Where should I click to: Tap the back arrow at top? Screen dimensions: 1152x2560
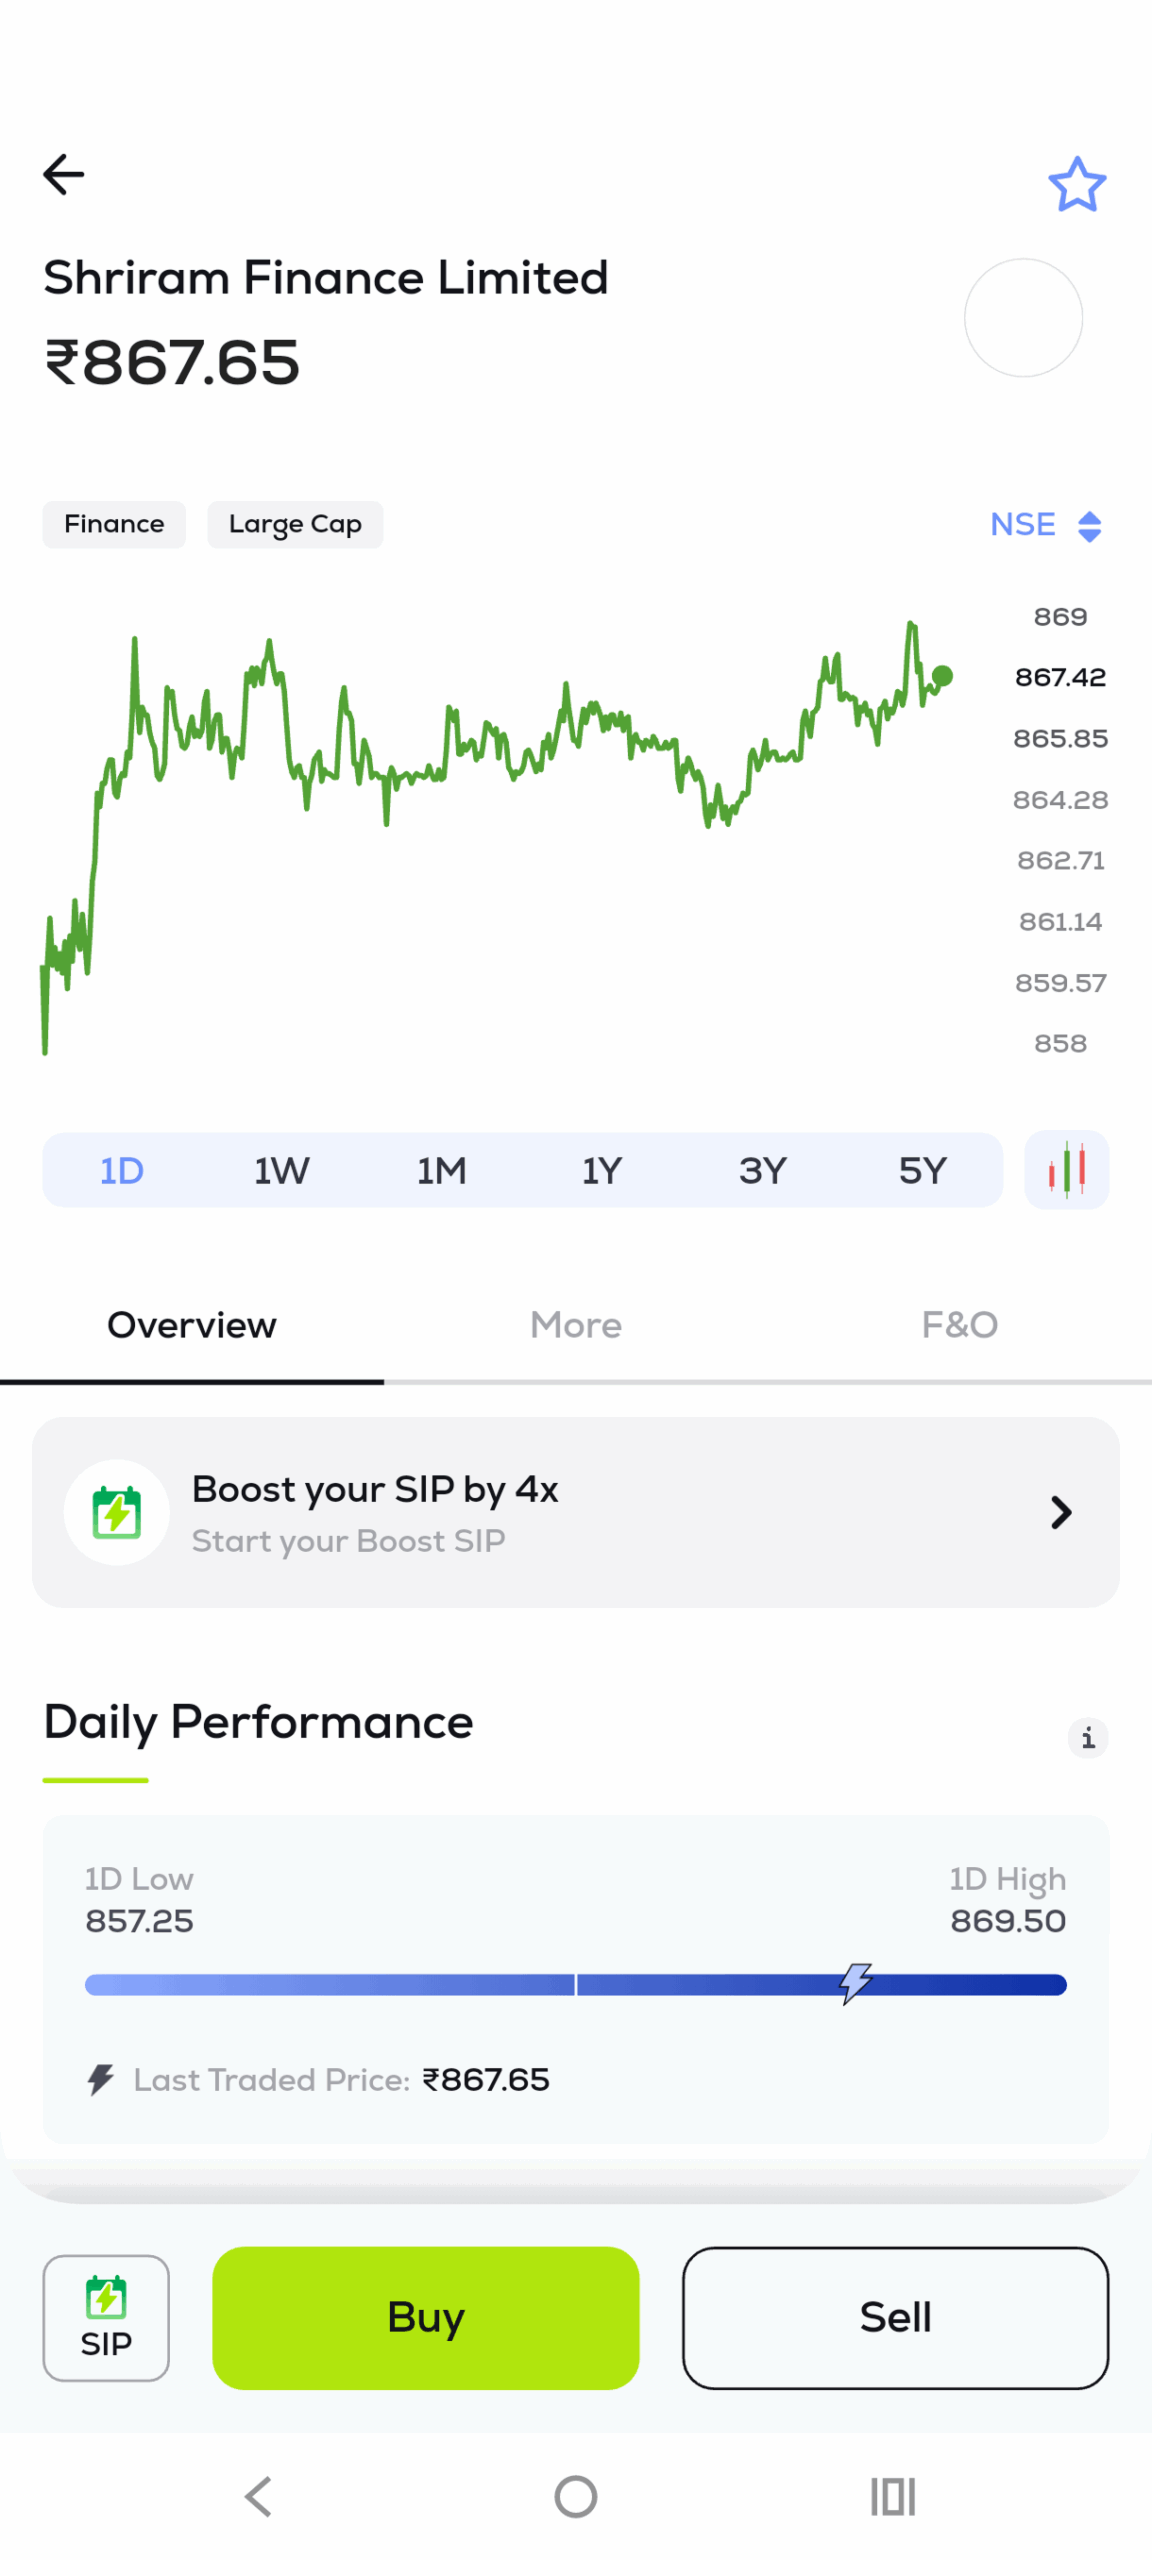64,175
